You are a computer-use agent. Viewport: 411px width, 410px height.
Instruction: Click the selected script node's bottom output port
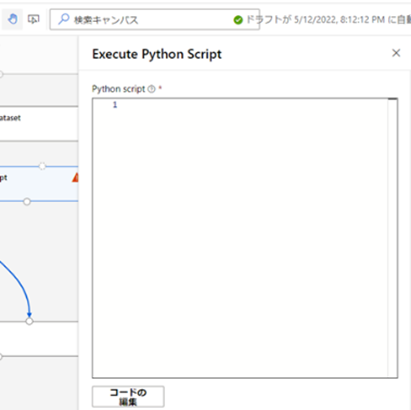(27, 201)
